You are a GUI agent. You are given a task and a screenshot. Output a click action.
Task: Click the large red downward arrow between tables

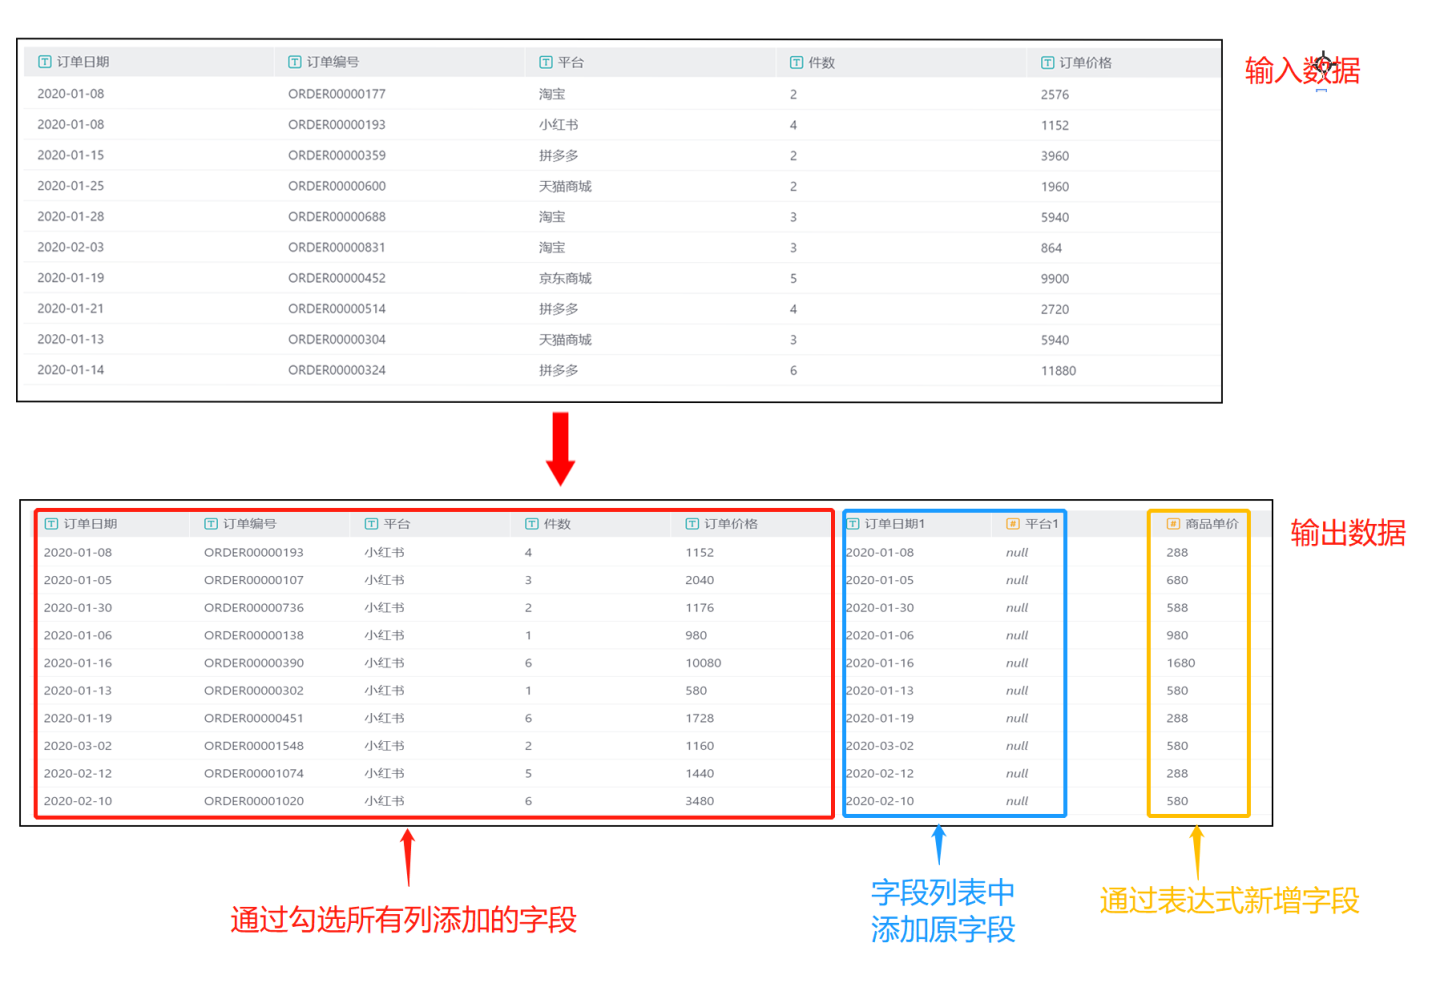561,448
